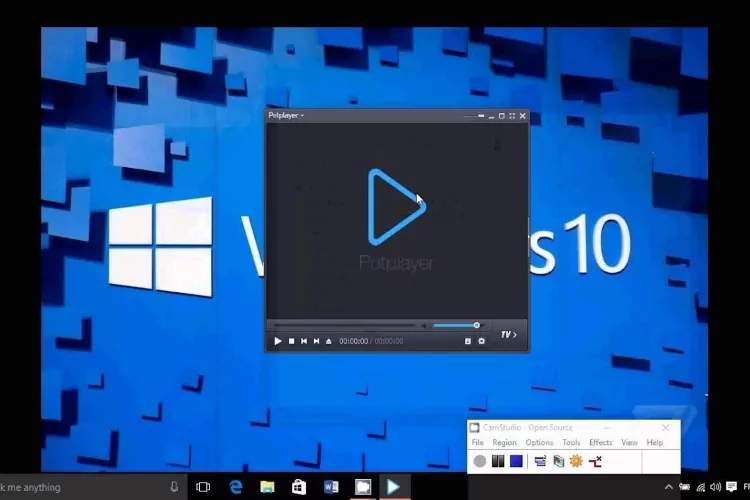This screenshot has width=750, height=500.
Task: Click the large Potplayer play logo
Action: [396, 207]
